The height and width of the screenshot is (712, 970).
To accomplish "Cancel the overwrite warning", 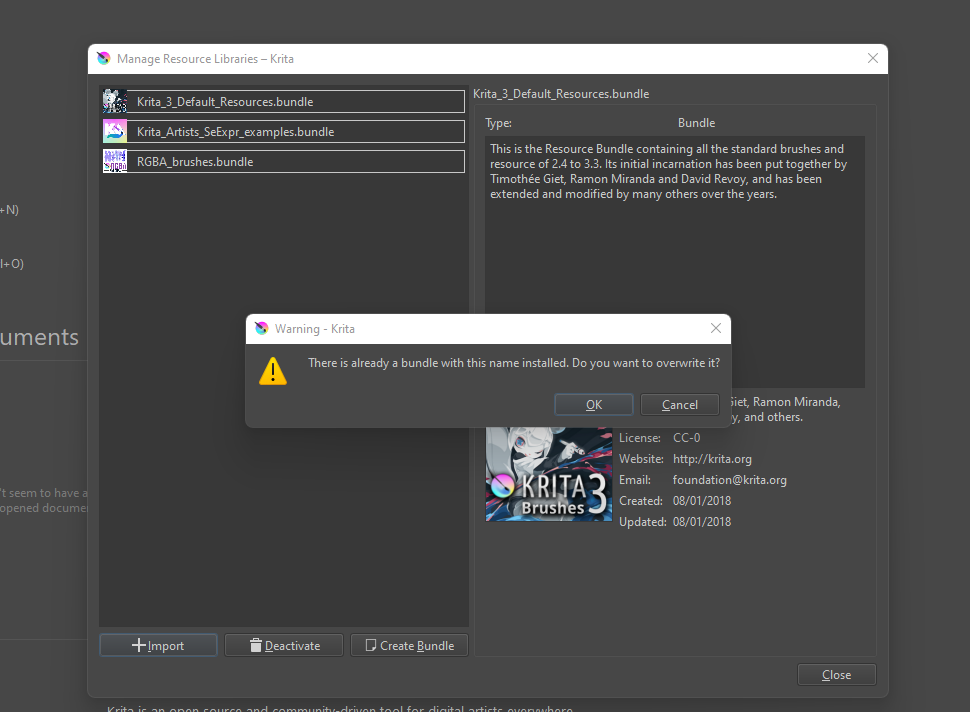I will tap(679, 405).
